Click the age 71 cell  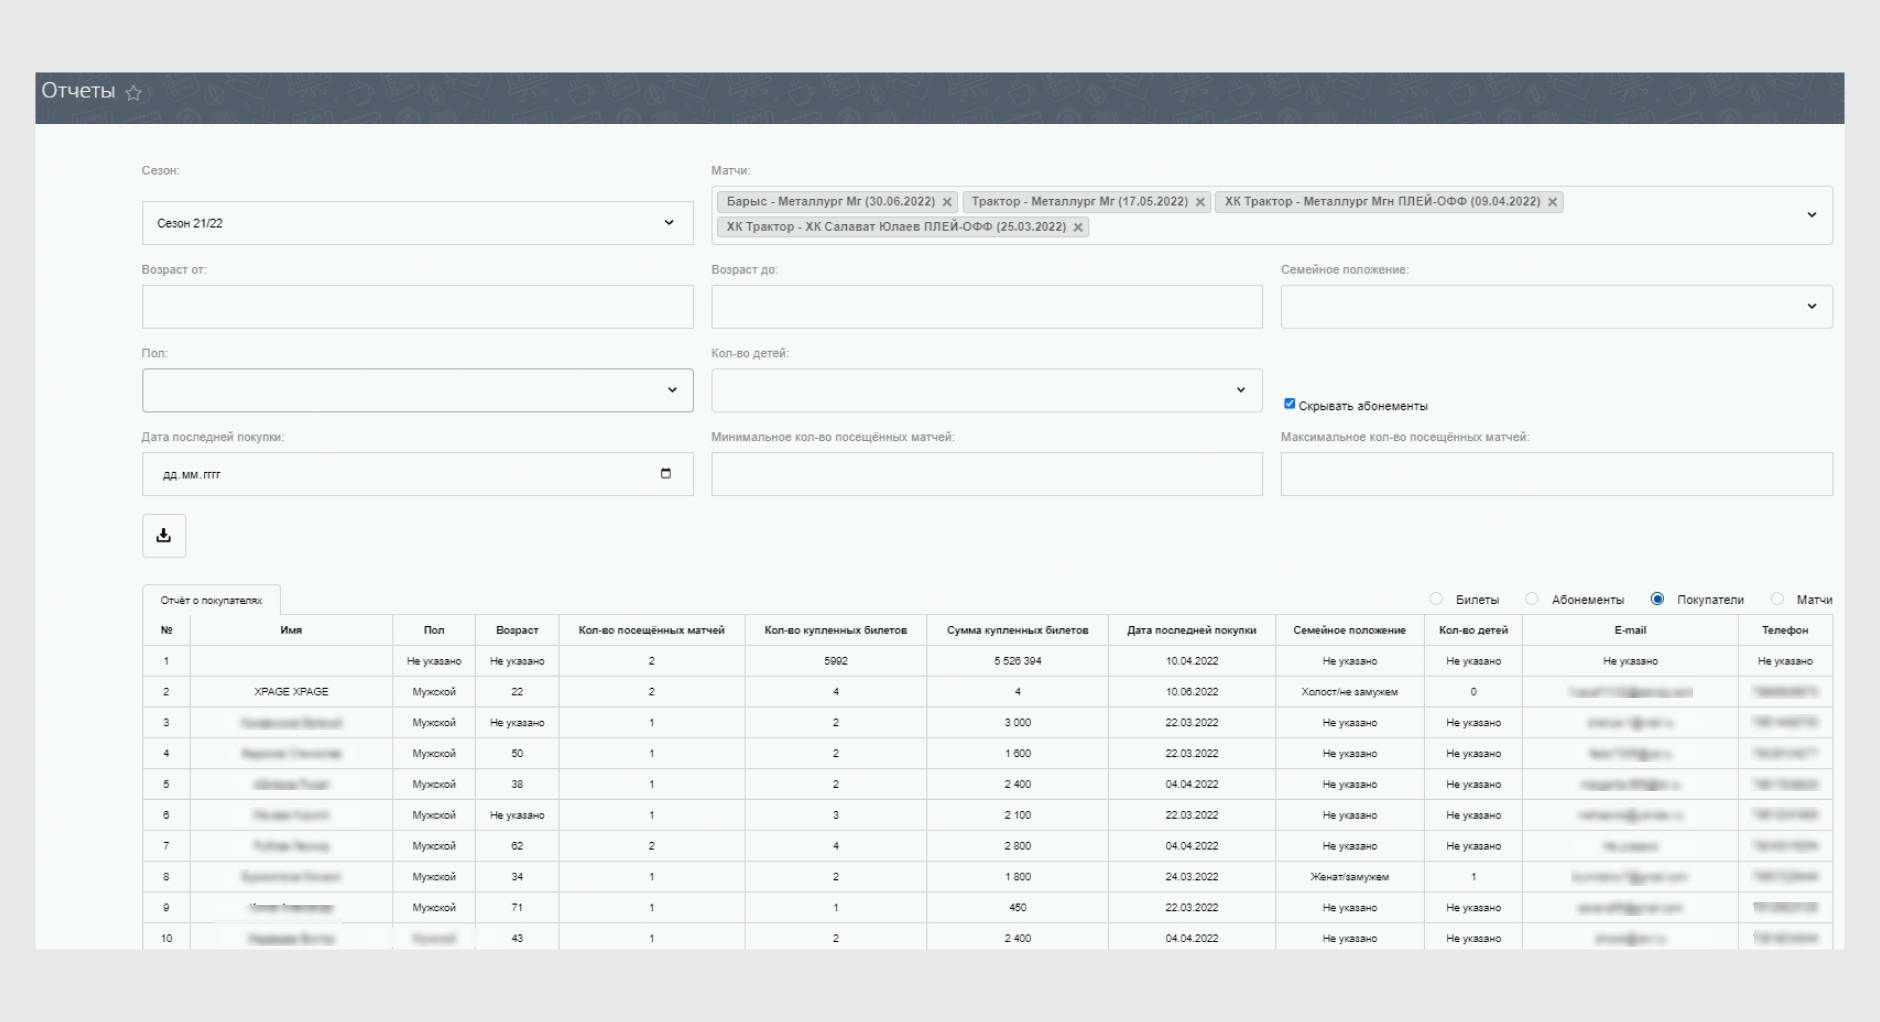[517, 908]
